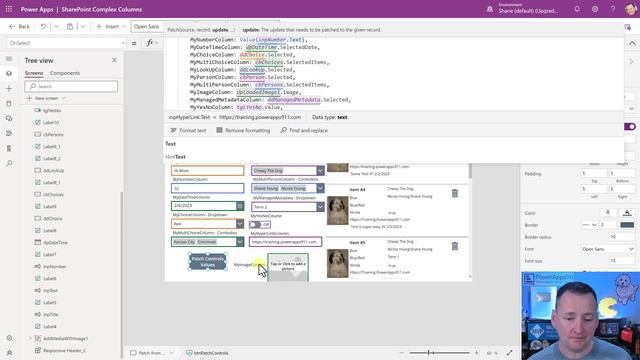Click the Paste clipboard icon
The image size is (640, 360).
coord(70,27)
